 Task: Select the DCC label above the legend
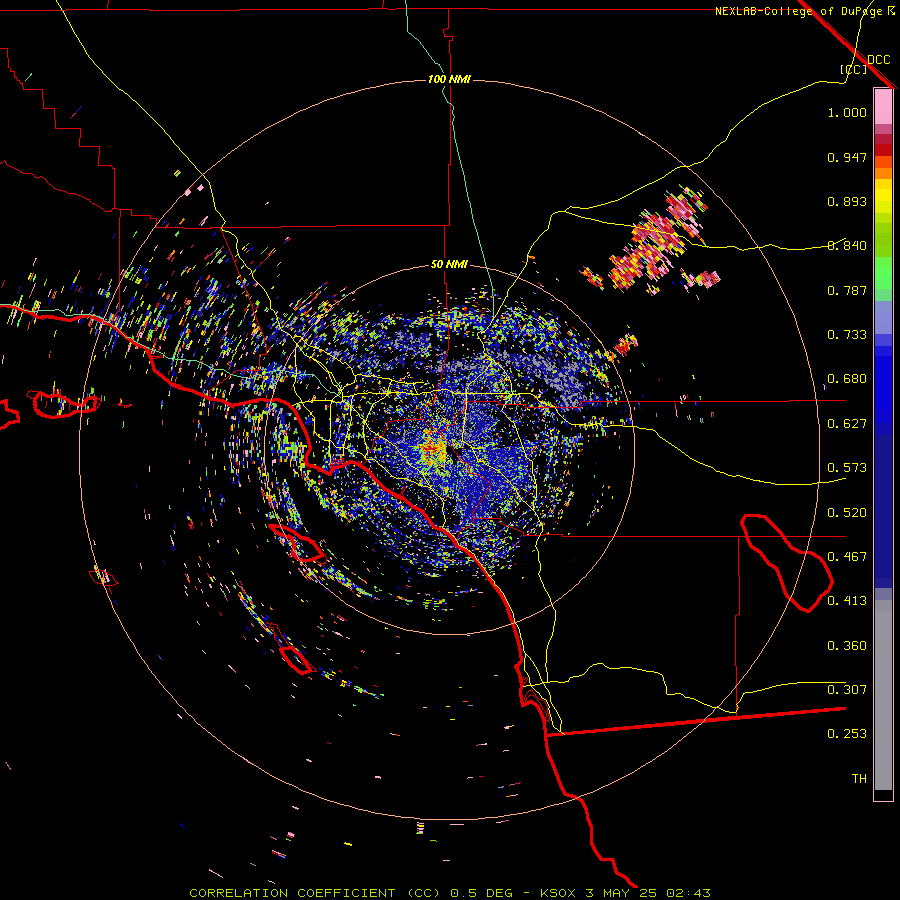(879, 60)
